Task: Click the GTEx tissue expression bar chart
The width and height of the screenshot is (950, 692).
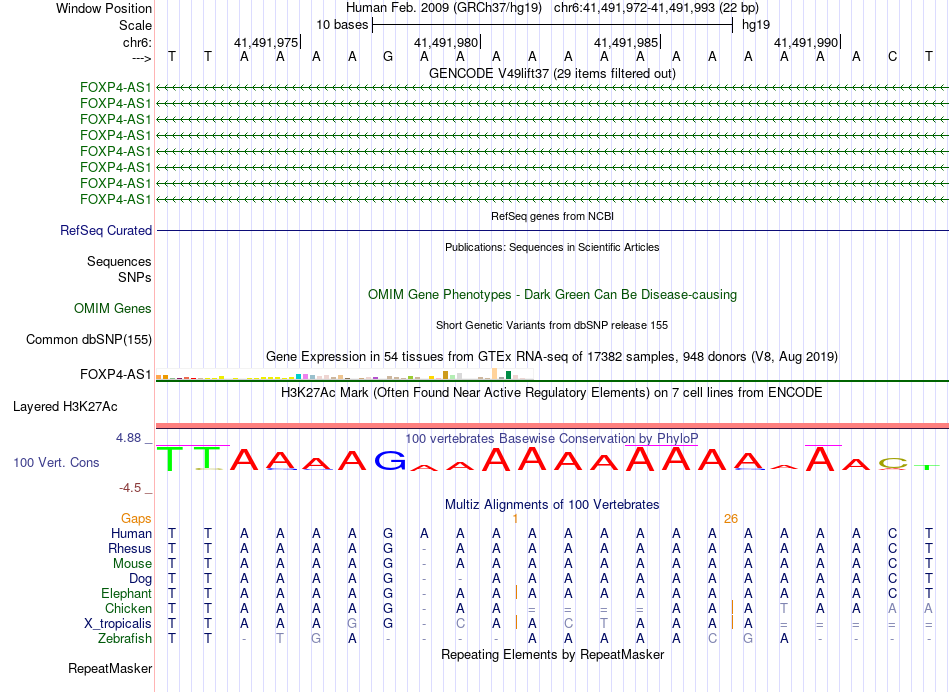Action: 344,374
